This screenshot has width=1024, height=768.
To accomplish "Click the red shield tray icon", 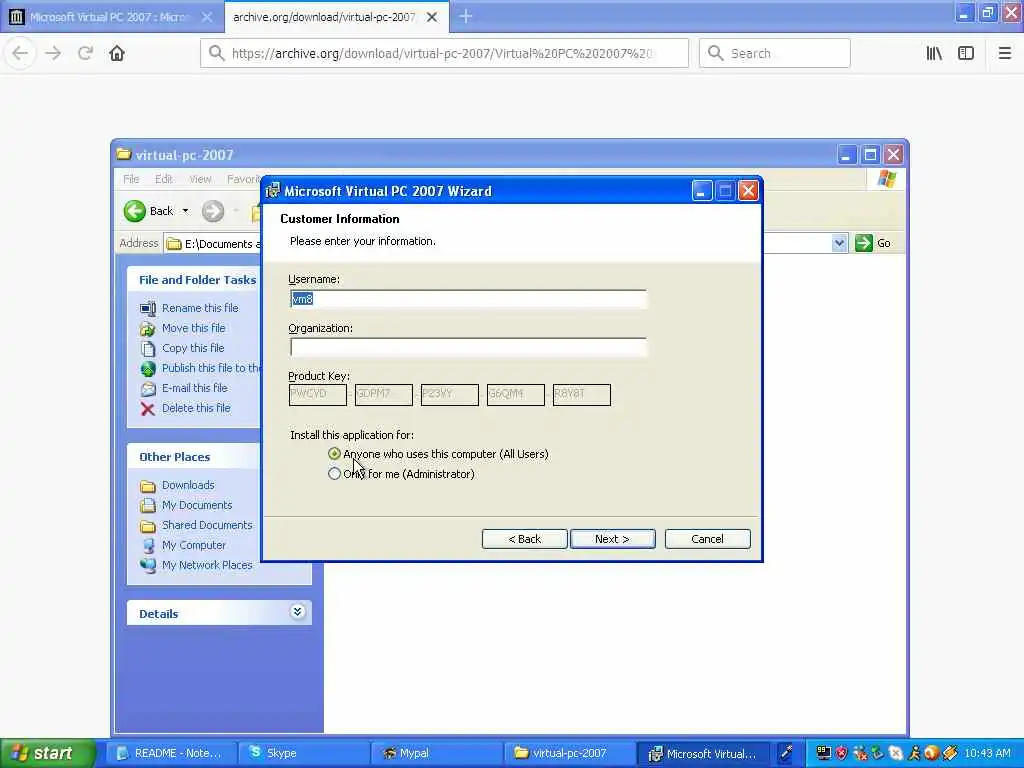I will [x=842, y=753].
